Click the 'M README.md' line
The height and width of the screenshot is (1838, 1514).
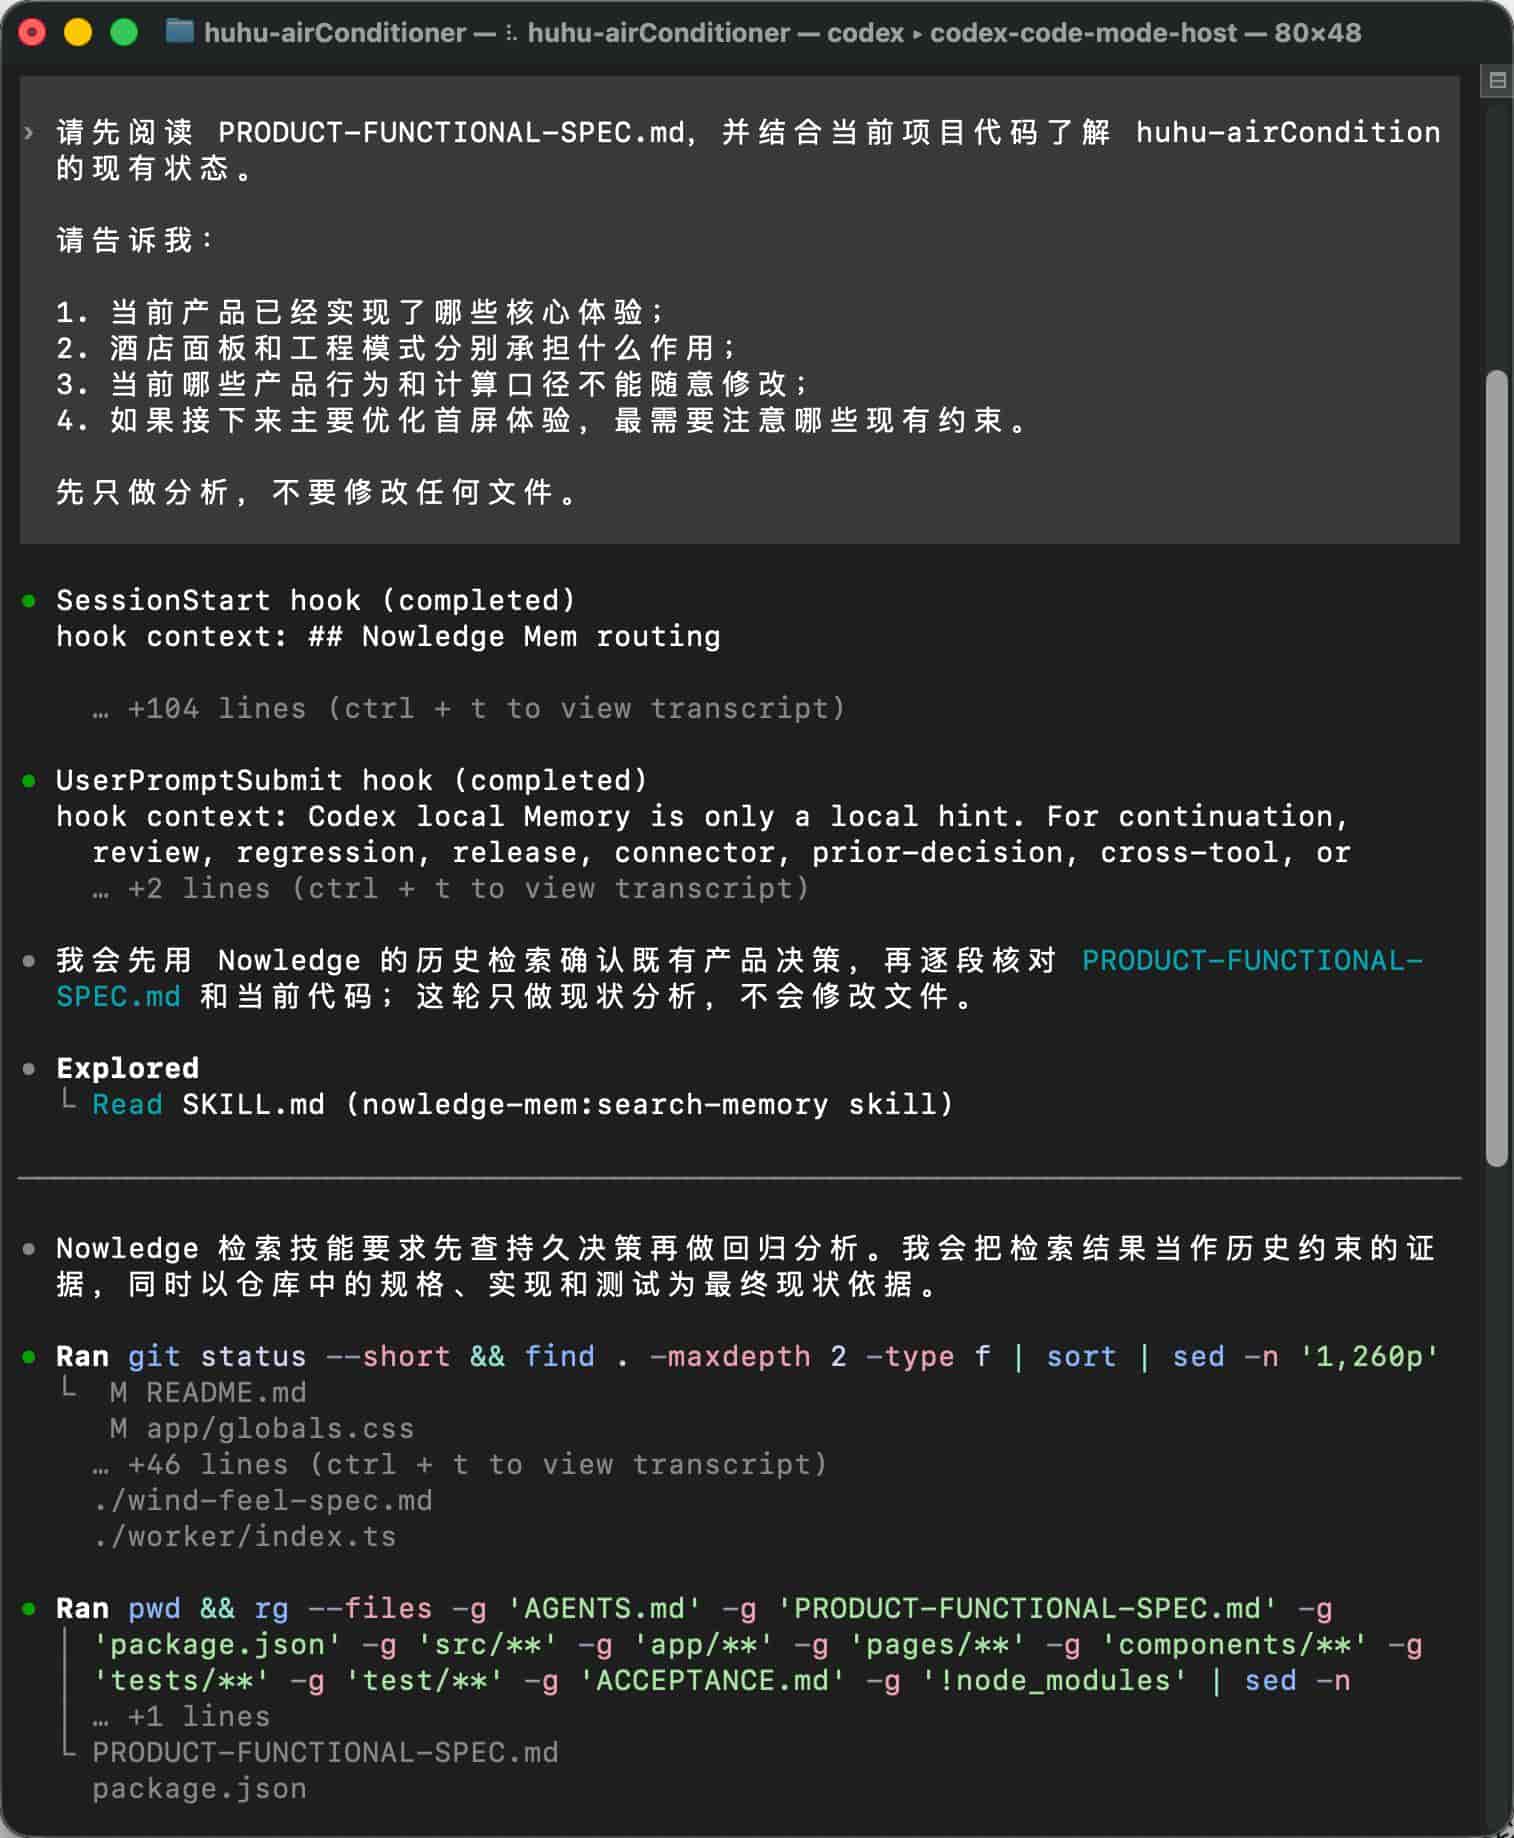[x=208, y=1393]
